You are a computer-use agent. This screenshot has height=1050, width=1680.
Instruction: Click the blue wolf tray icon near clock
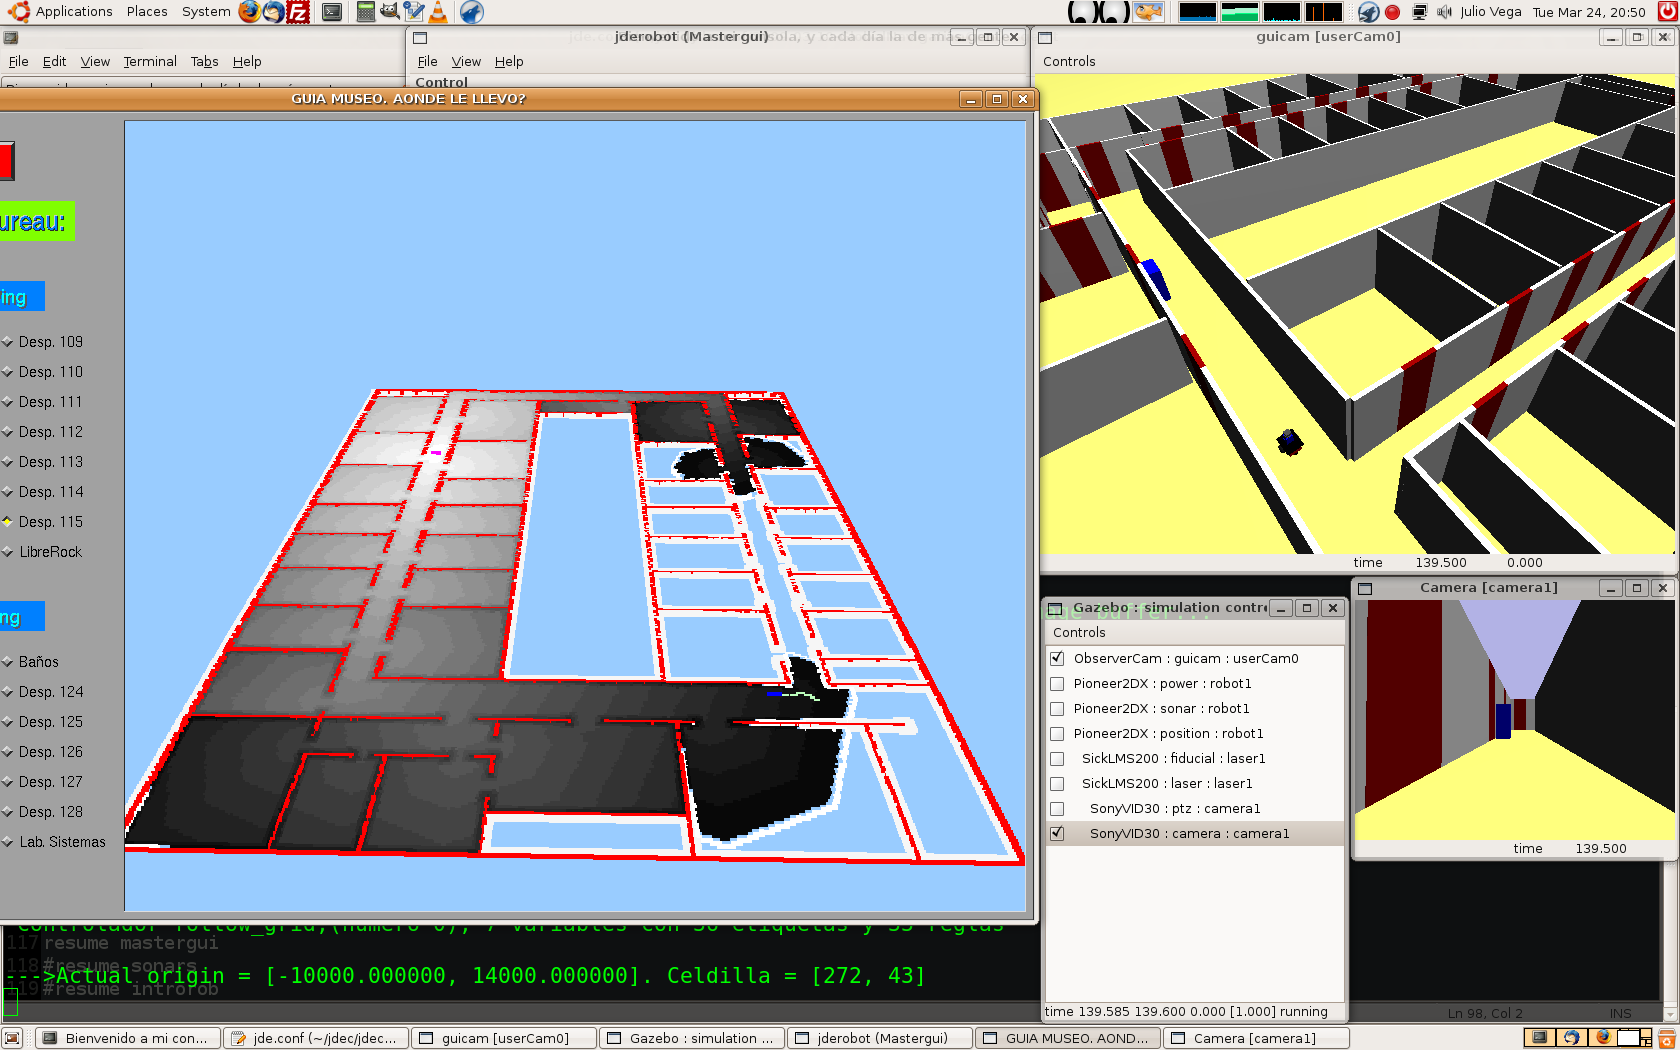(x=1368, y=12)
